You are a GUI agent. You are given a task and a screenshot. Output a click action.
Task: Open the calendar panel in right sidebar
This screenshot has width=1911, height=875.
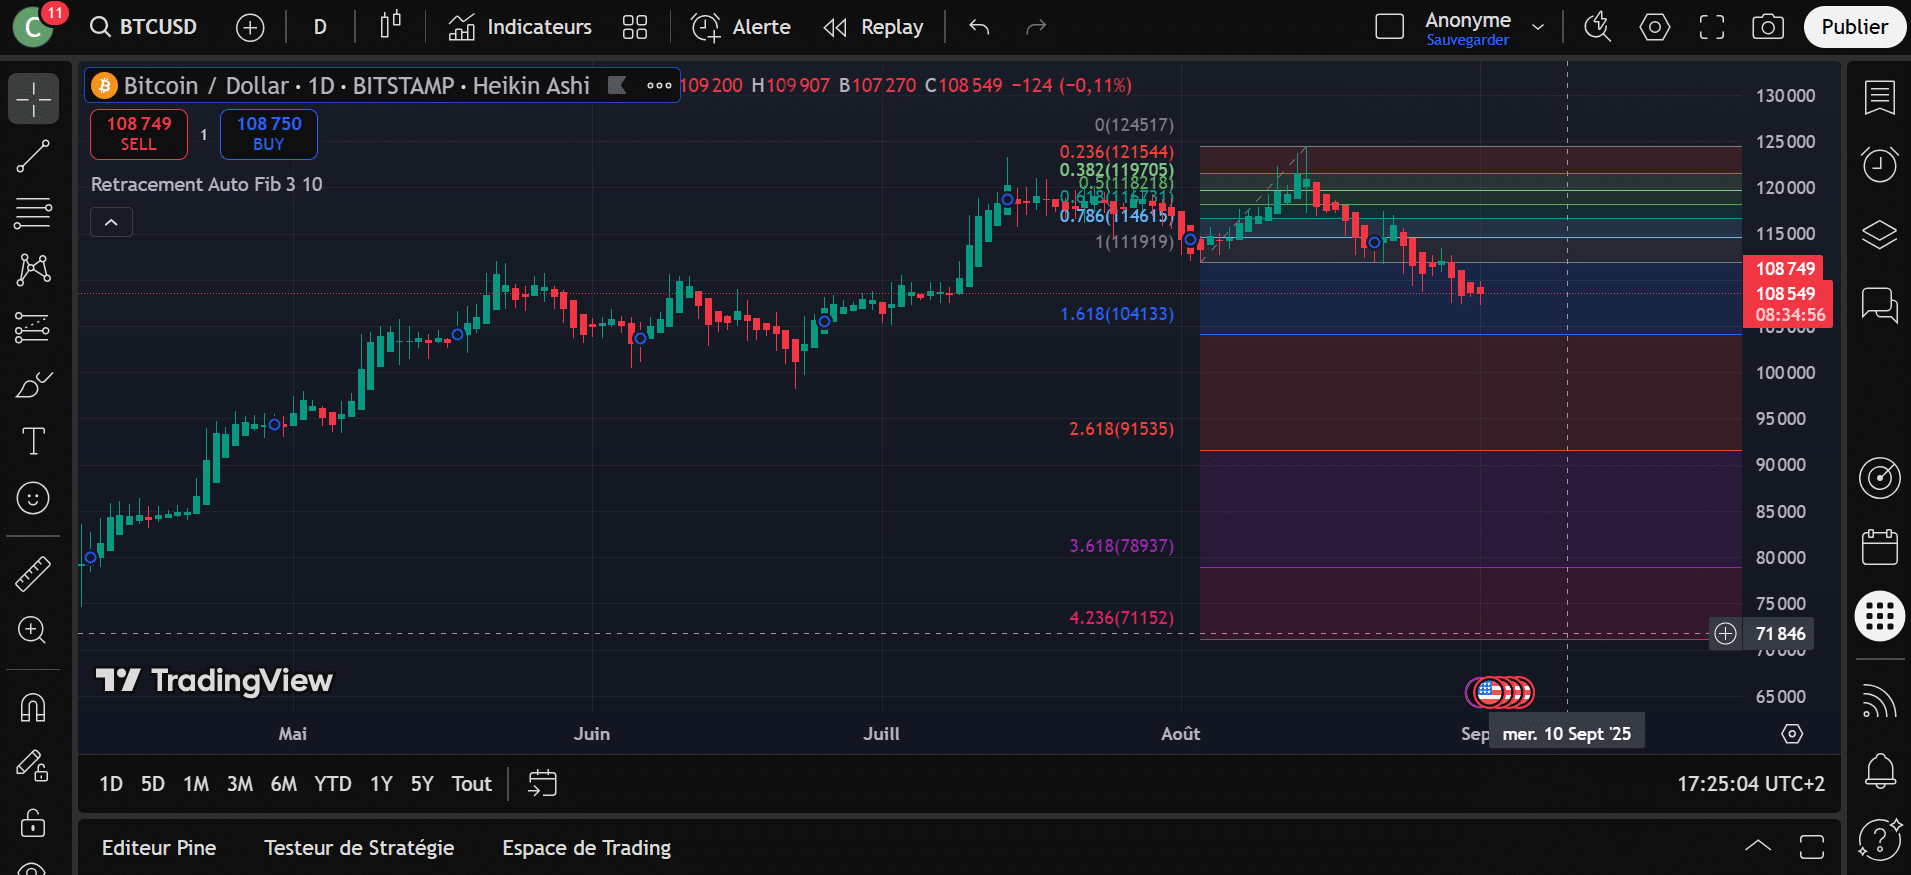(x=1879, y=548)
